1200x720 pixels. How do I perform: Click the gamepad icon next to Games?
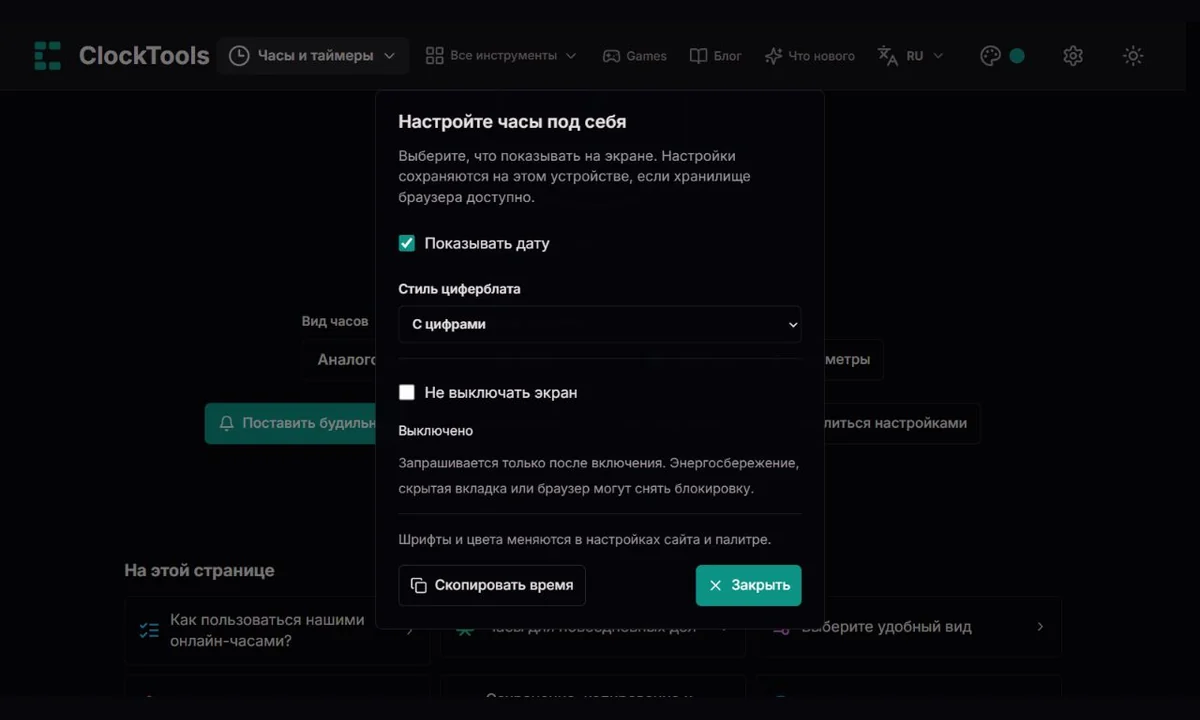[610, 56]
